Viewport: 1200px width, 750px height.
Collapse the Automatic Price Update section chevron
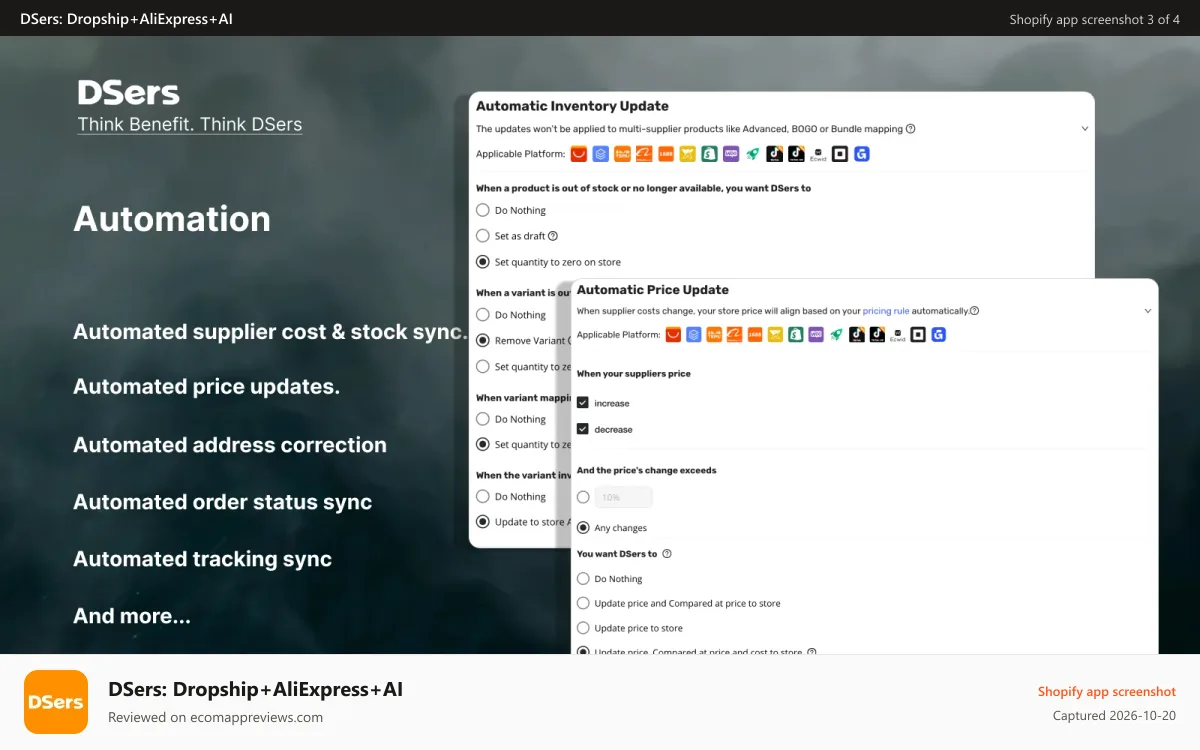(x=1148, y=311)
